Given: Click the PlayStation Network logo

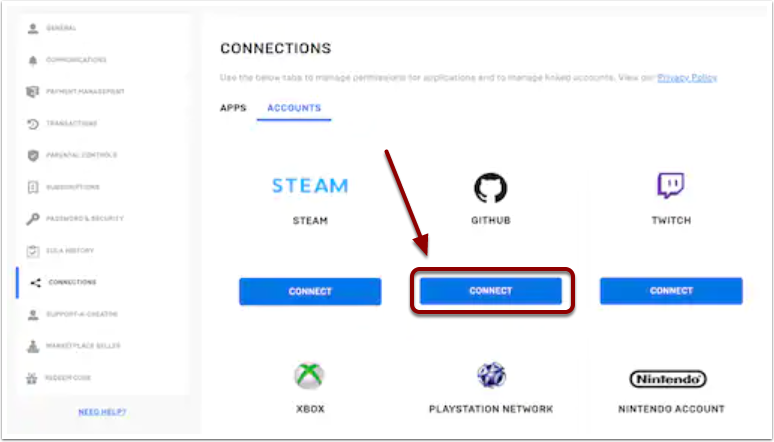Looking at the screenshot, I should (x=491, y=375).
